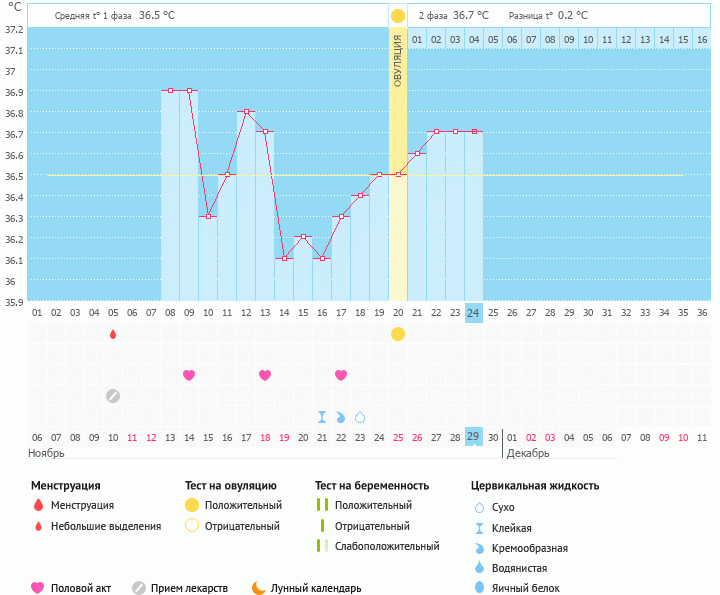
Task: Open the gray medication icon on November 10
Action: point(113,396)
